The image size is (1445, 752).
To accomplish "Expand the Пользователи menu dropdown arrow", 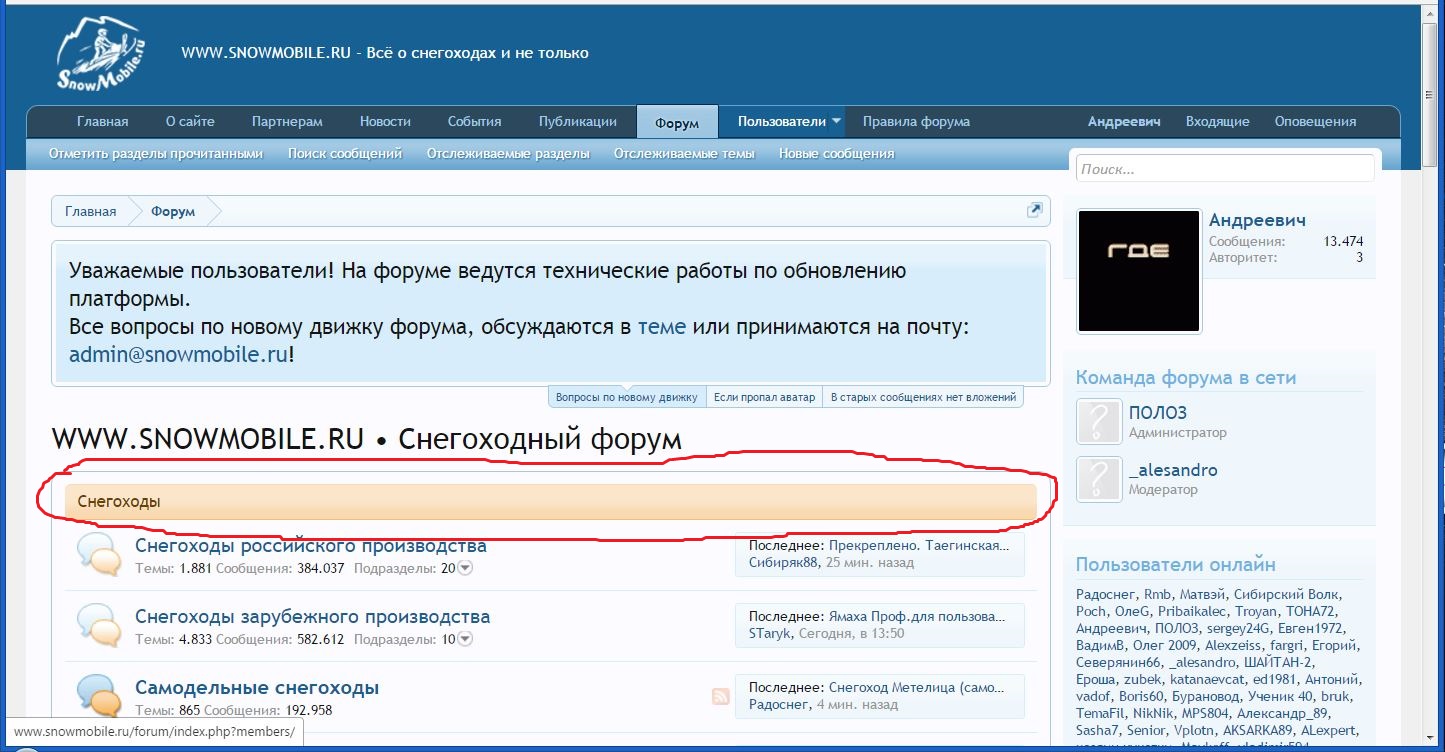I will pyautogui.click(x=836, y=122).
